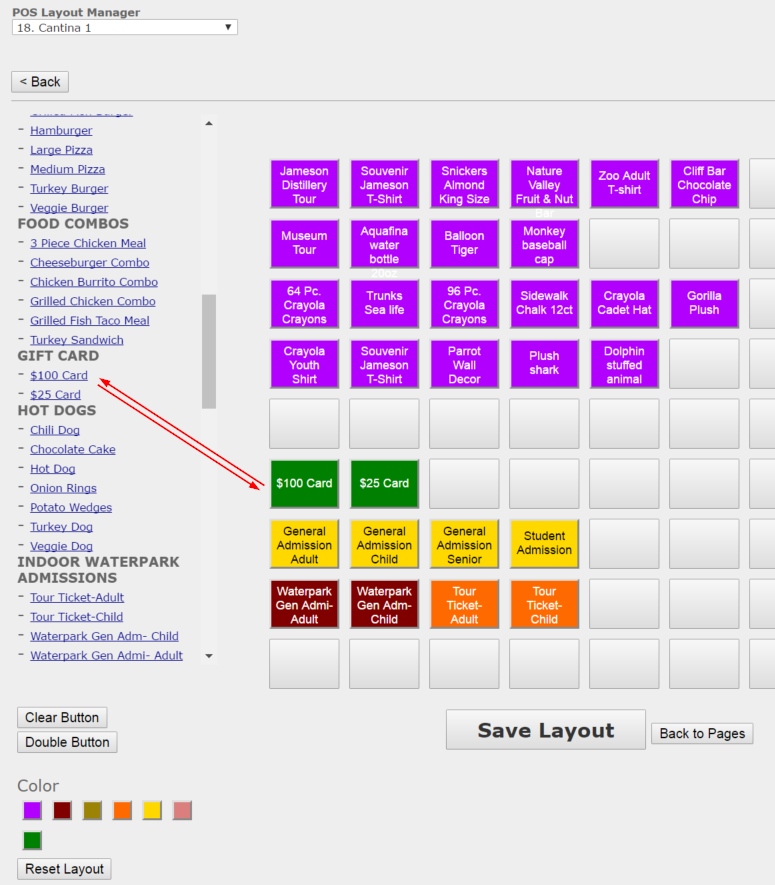Select the dark red color swatch

(x=63, y=810)
